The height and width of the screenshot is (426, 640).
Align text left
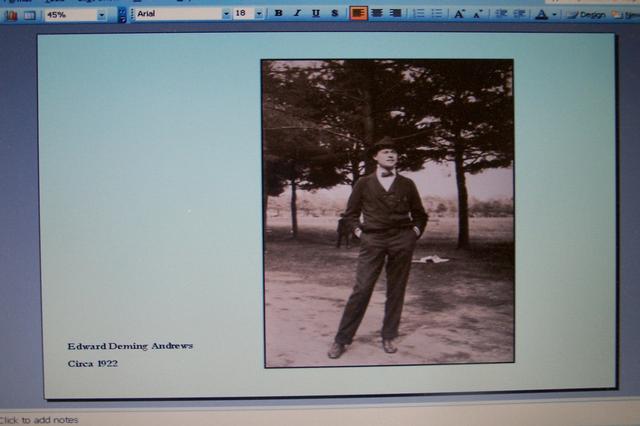358,13
